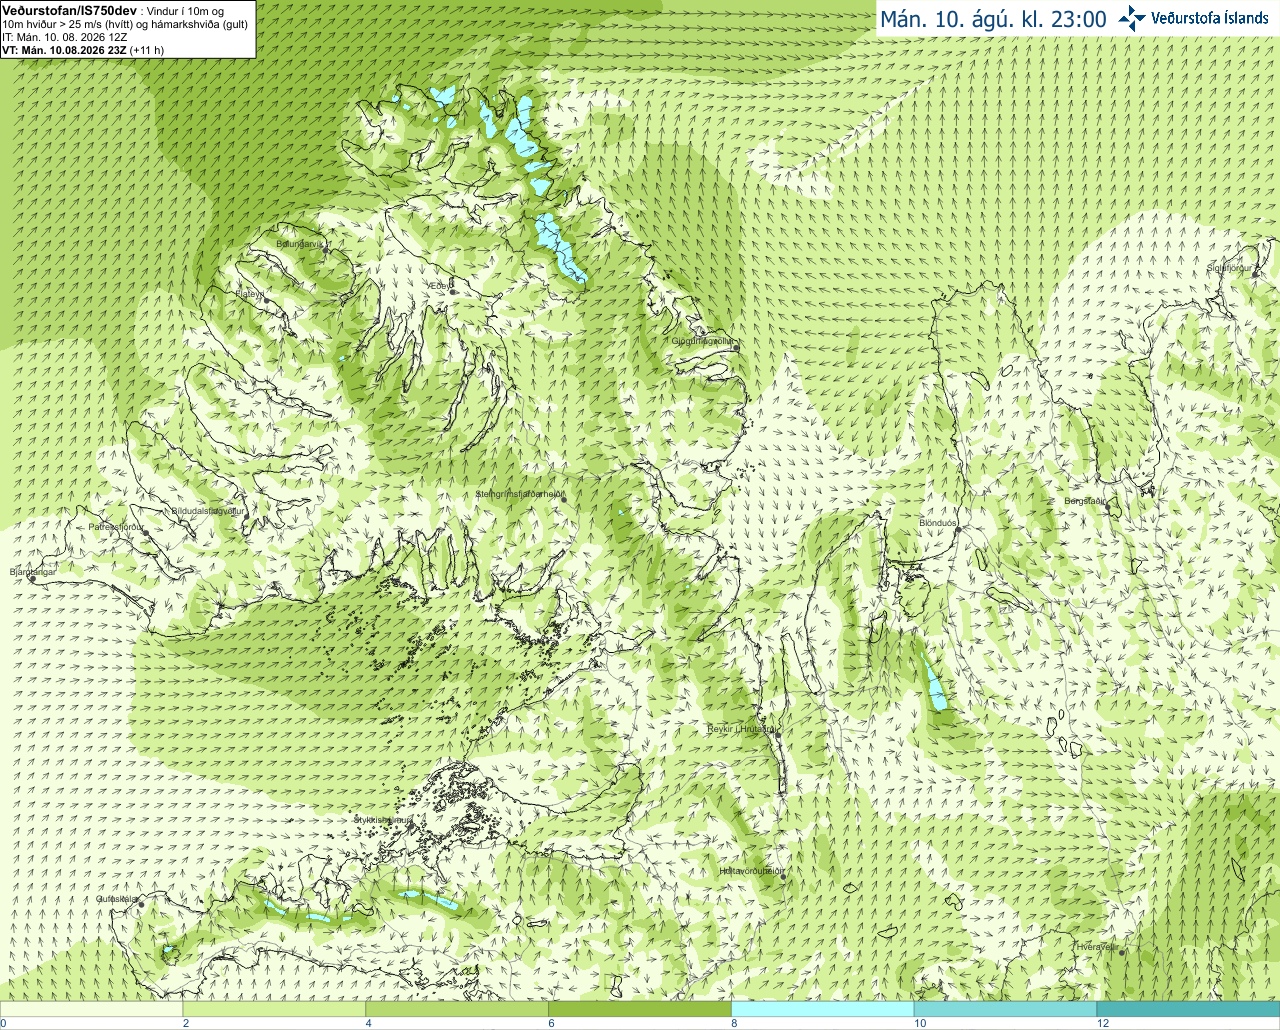Click the Hveravellir station marker
1280x1030 pixels.
pyautogui.click(x=1122, y=953)
